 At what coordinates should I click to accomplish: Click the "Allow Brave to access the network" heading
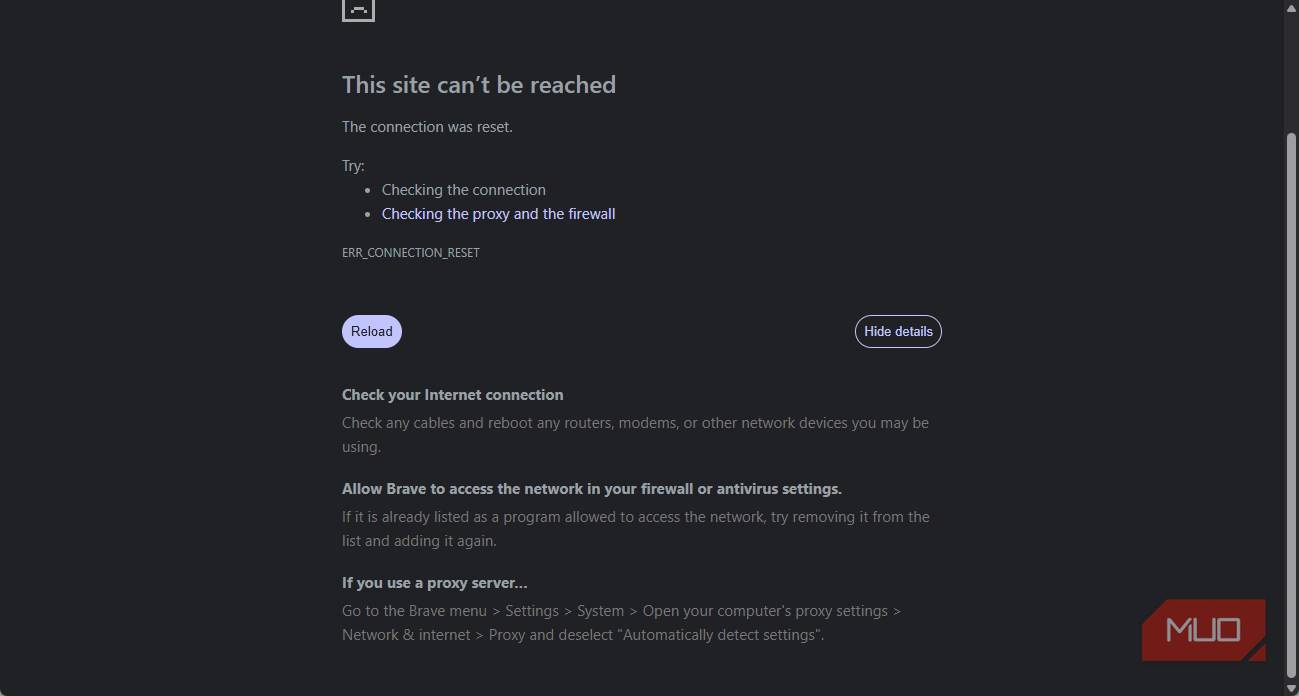coord(591,489)
